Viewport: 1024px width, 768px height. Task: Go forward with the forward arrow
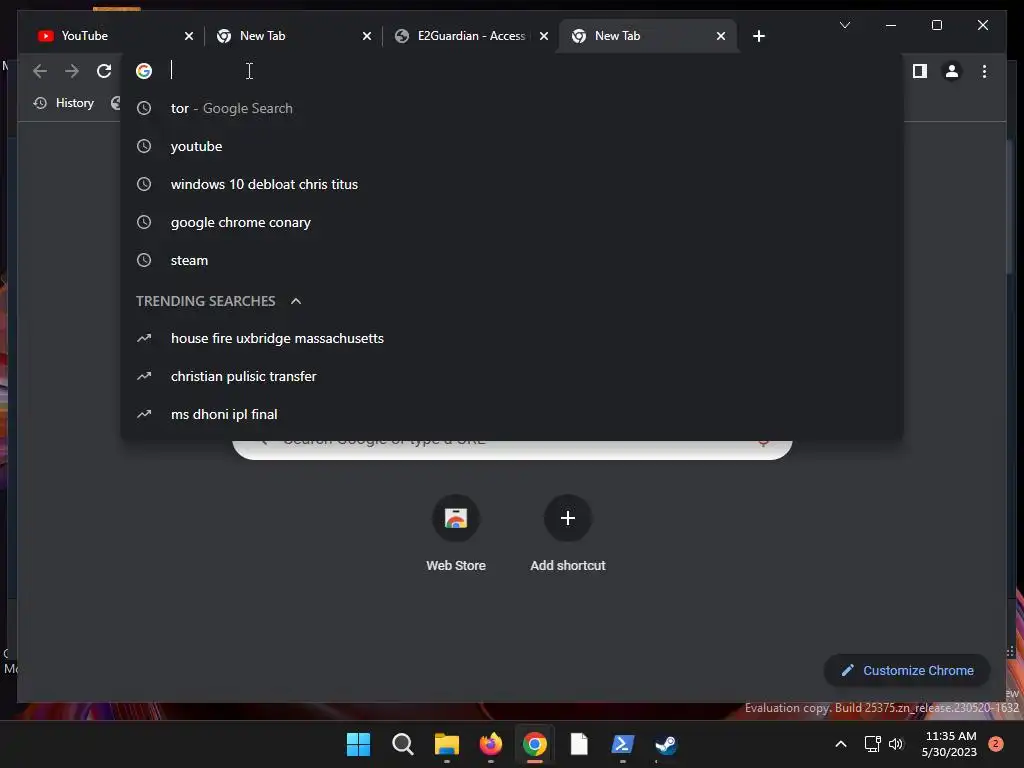[72, 71]
